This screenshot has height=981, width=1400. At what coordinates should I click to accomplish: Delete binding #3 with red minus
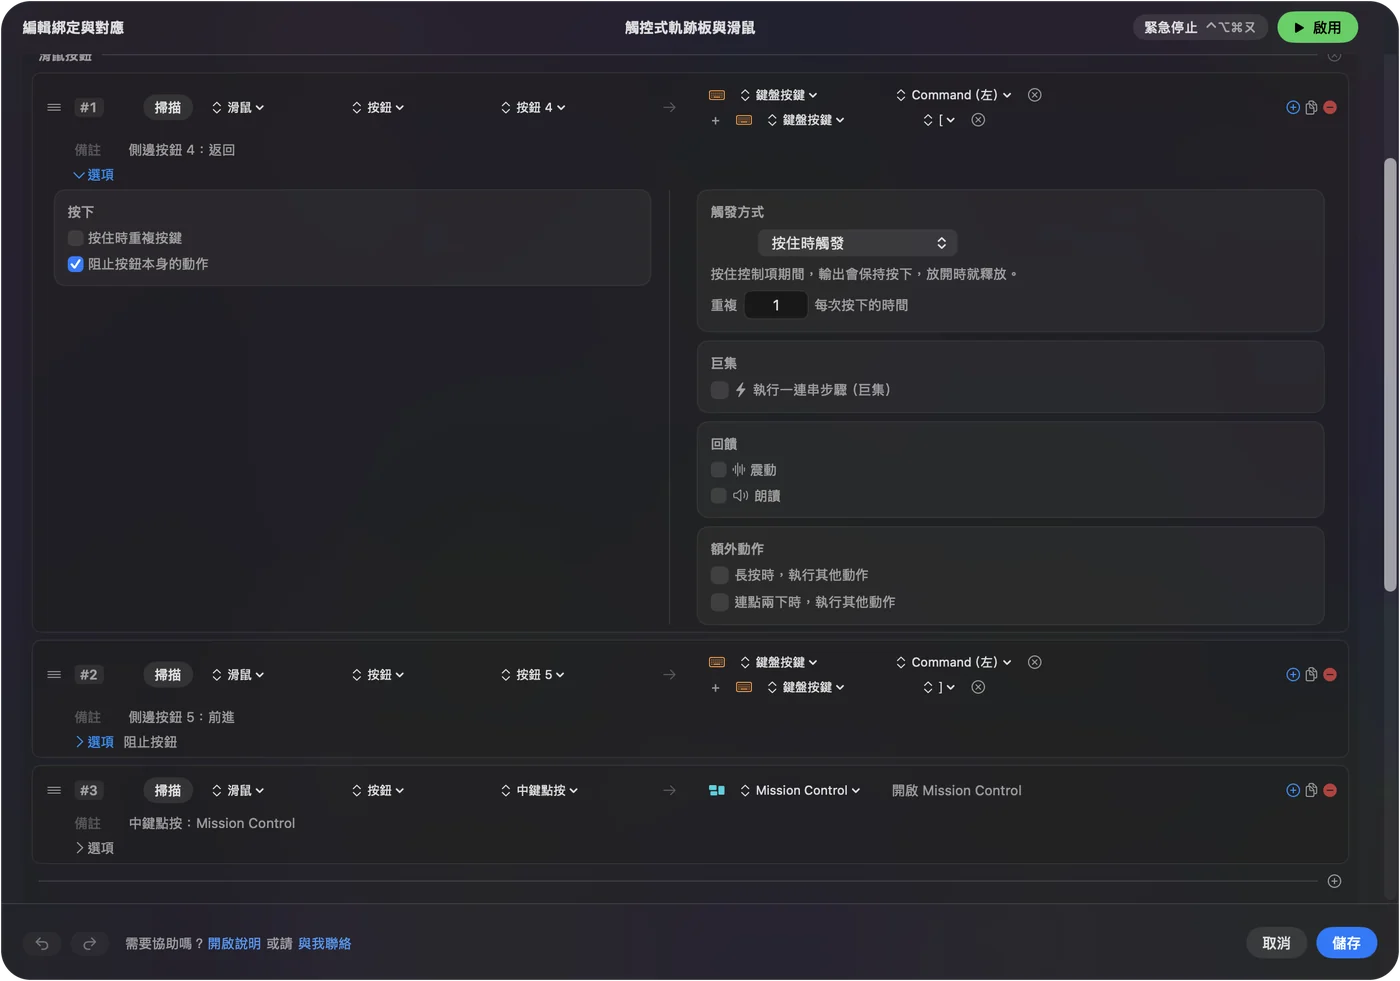point(1330,790)
